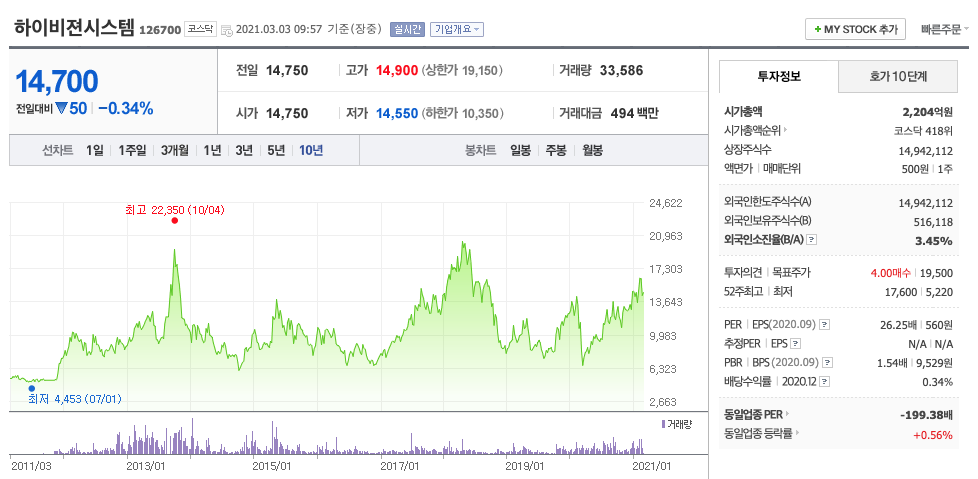This screenshot has height=479, width=978.
Task: Open help icon beside PBR BPS(2020.09)
Action: click(826, 362)
